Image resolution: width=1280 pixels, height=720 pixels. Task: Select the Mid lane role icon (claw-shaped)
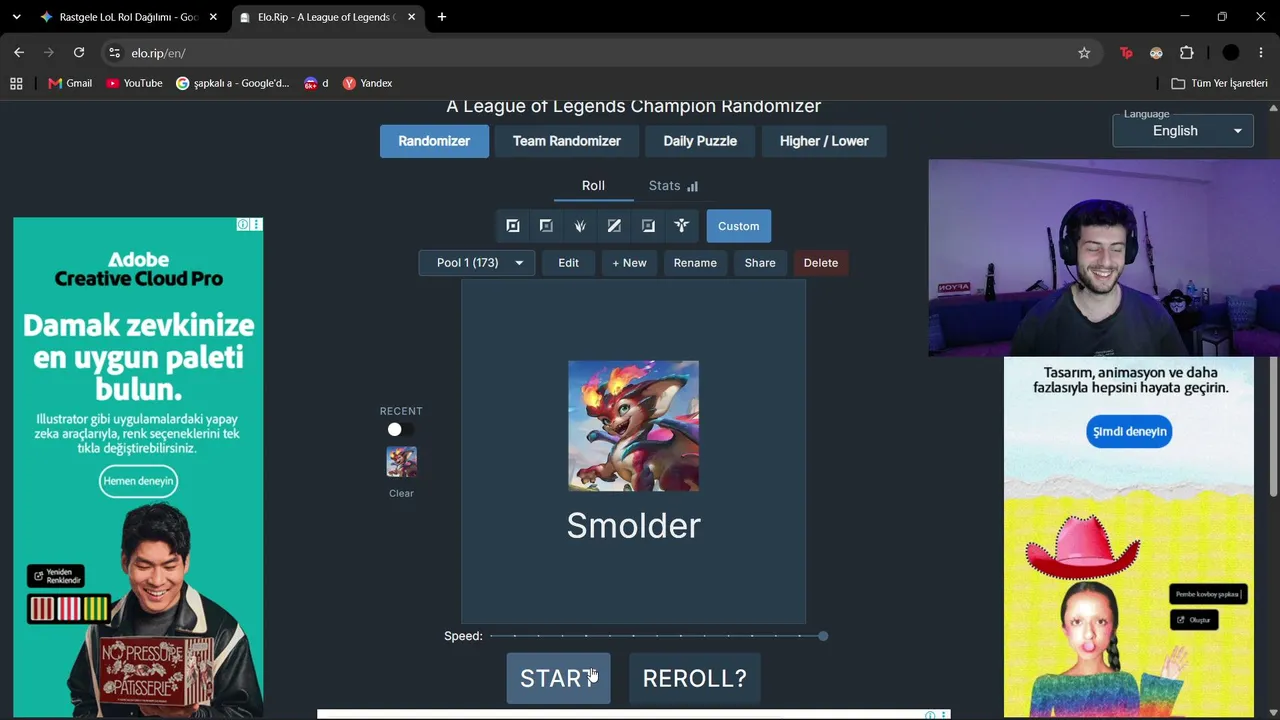coord(580,226)
